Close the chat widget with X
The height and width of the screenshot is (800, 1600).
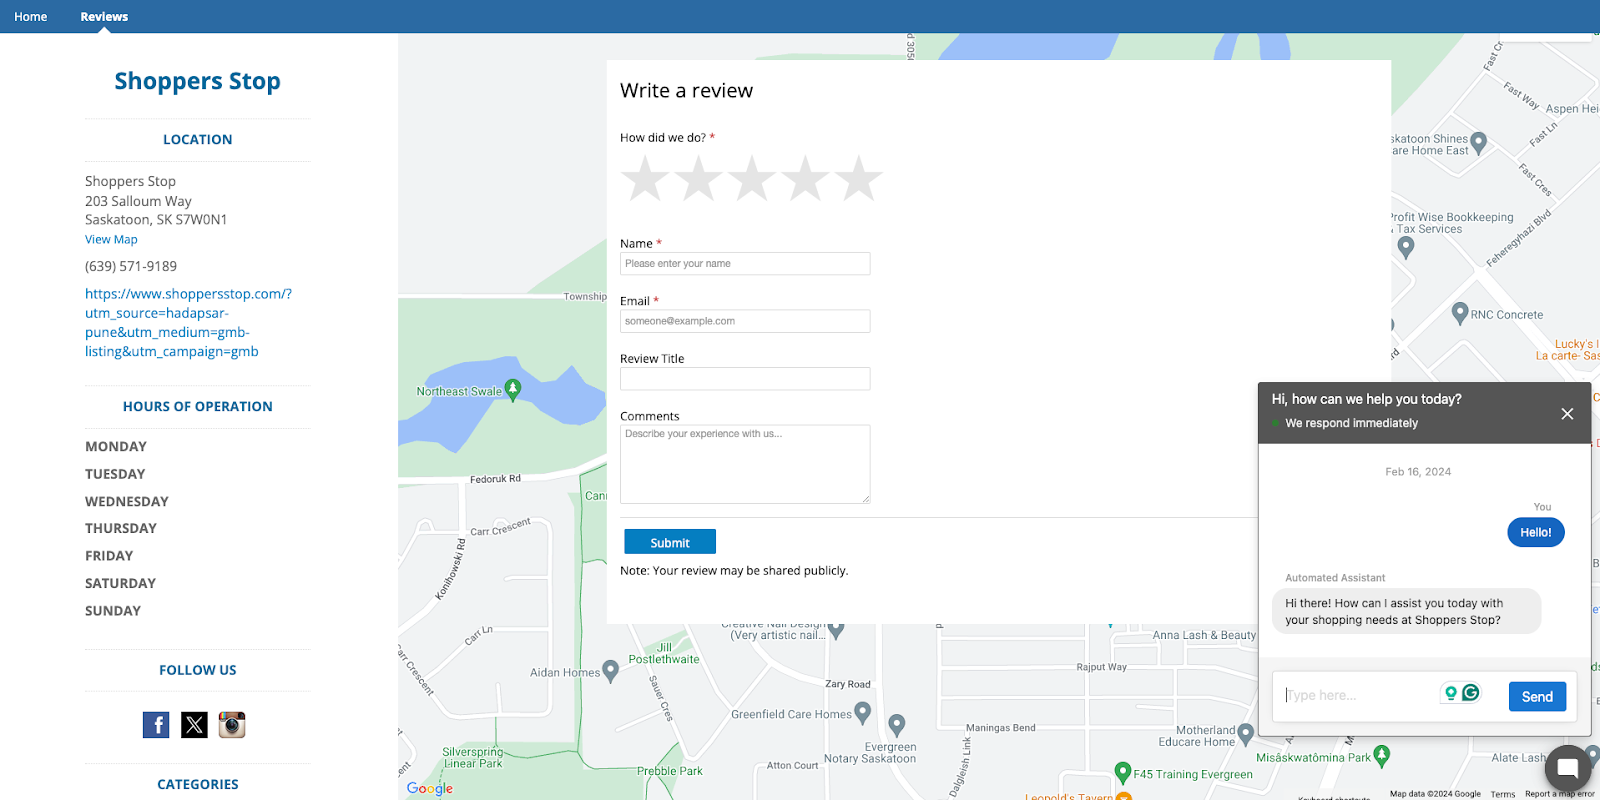[1567, 414]
